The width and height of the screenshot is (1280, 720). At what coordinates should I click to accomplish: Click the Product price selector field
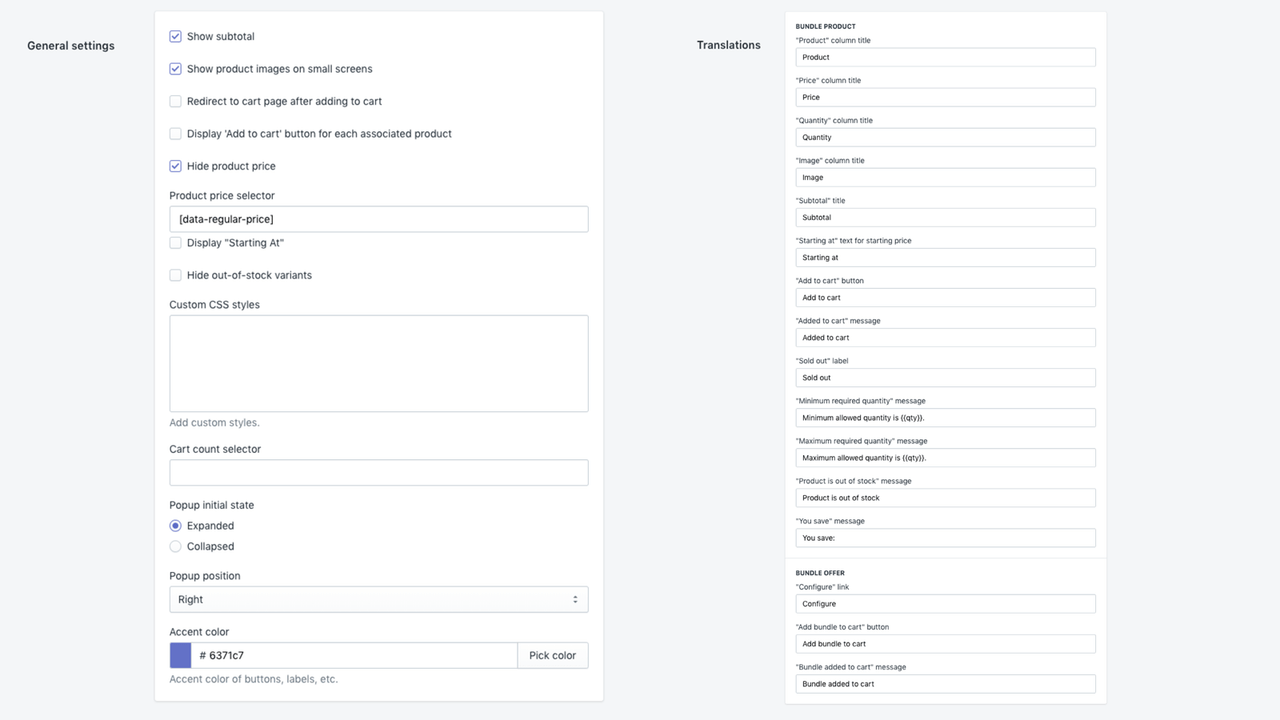pyautogui.click(x=378, y=219)
